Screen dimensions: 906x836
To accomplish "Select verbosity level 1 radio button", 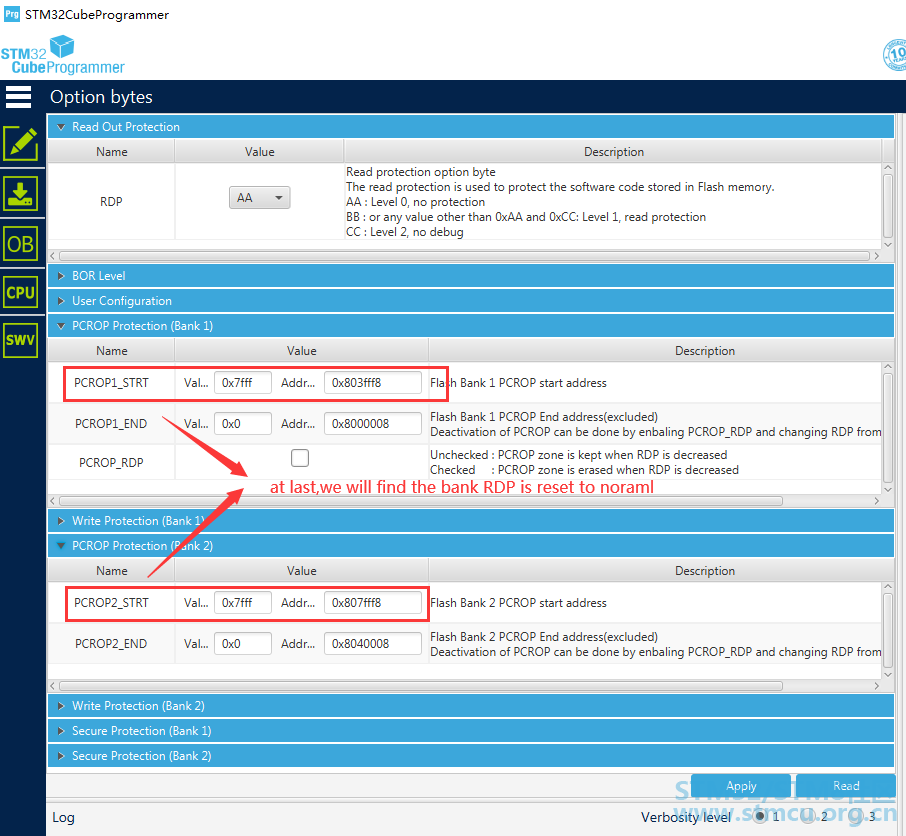I will point(760,816).
